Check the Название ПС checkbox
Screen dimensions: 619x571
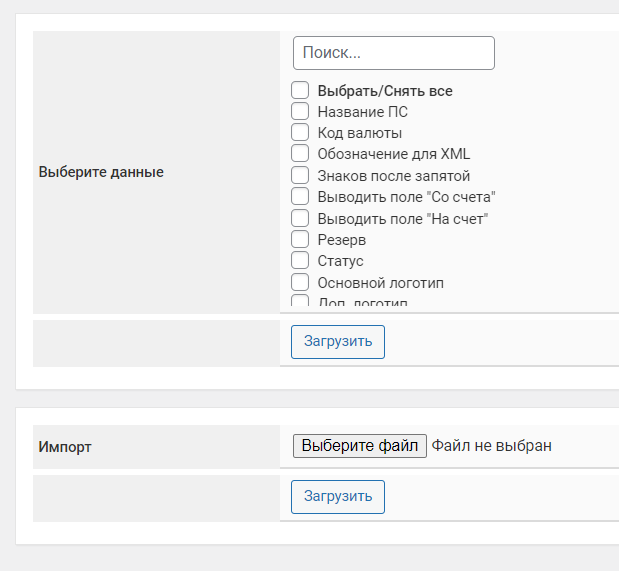pyautogui.click(x=300, y=111)
